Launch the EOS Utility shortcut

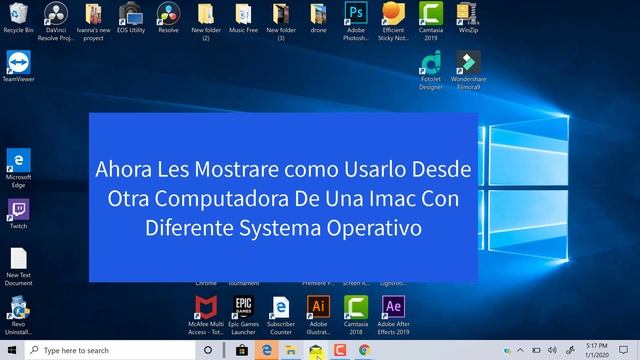131,17
